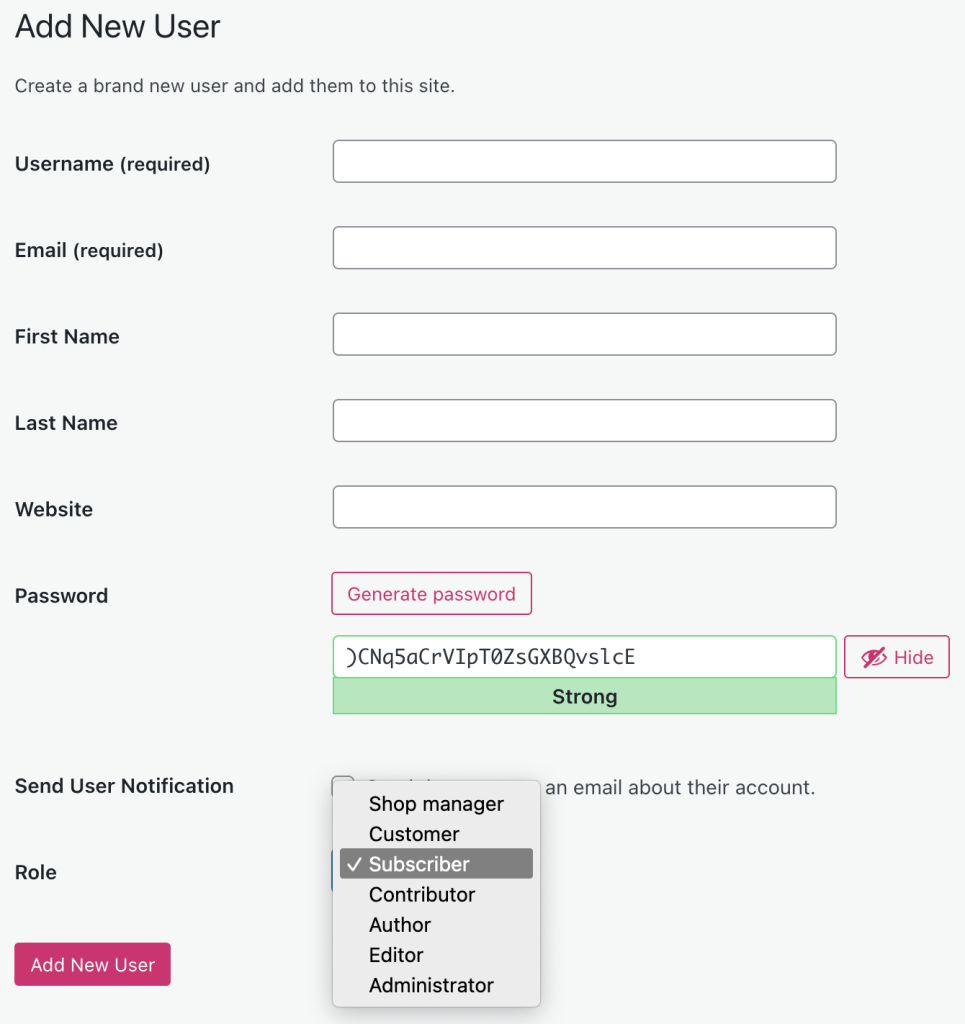Focus the Email input box
965x1024 pixels.
pyautogui.click(x=584, y=248)
